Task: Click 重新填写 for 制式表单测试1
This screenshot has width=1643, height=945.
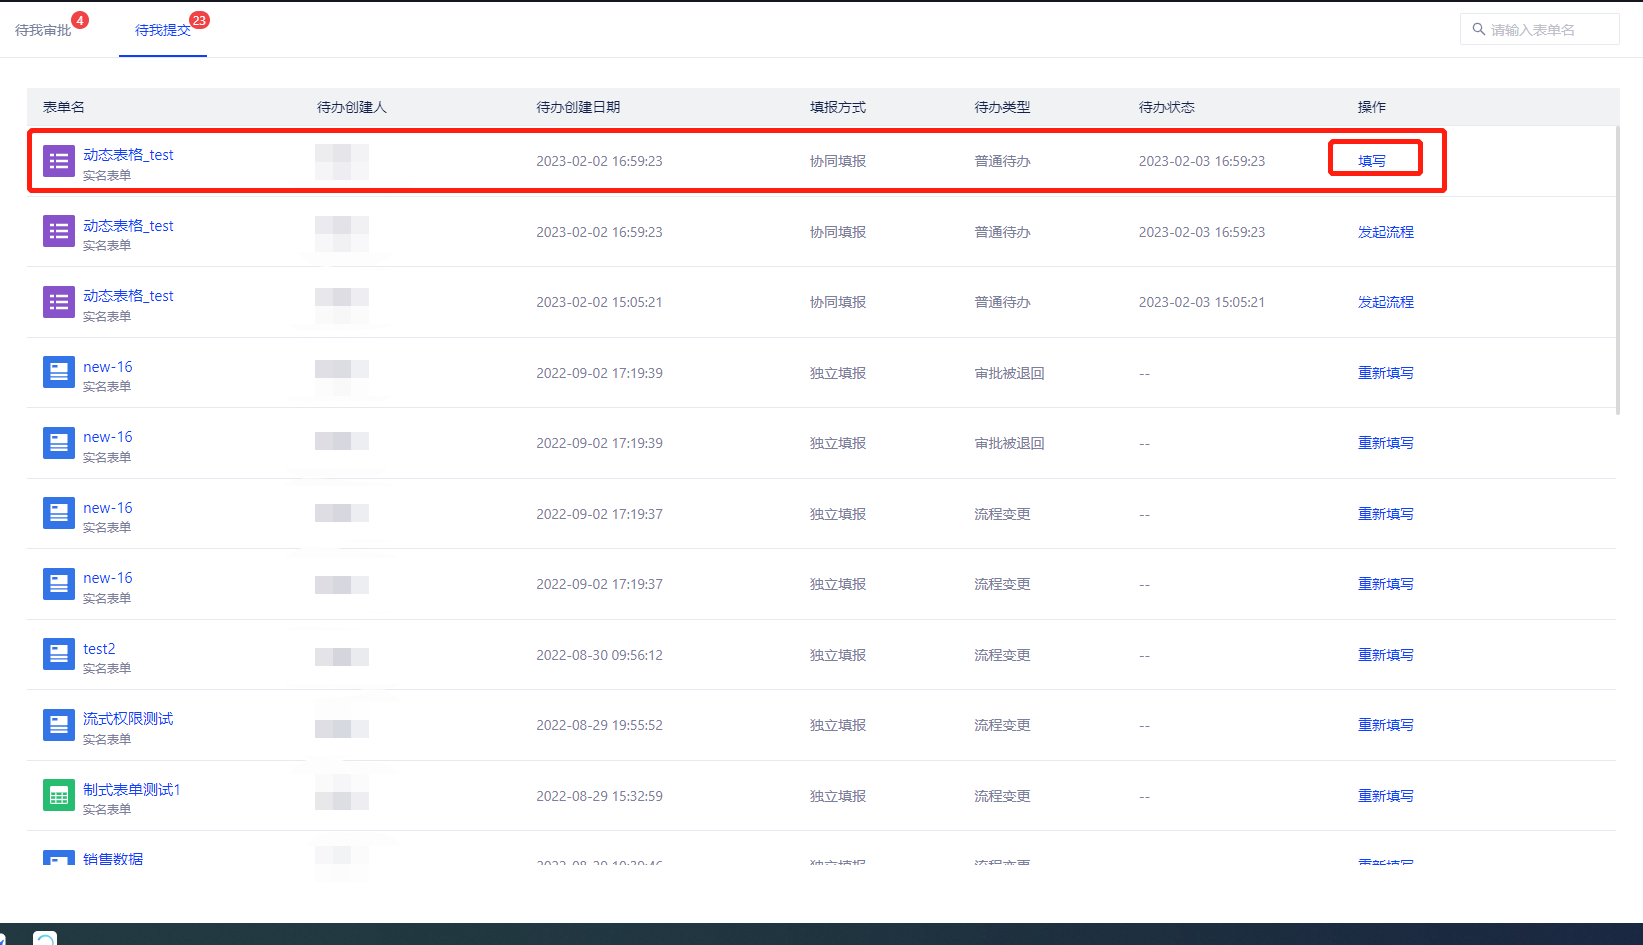Action: click(x=1385, y=796)
